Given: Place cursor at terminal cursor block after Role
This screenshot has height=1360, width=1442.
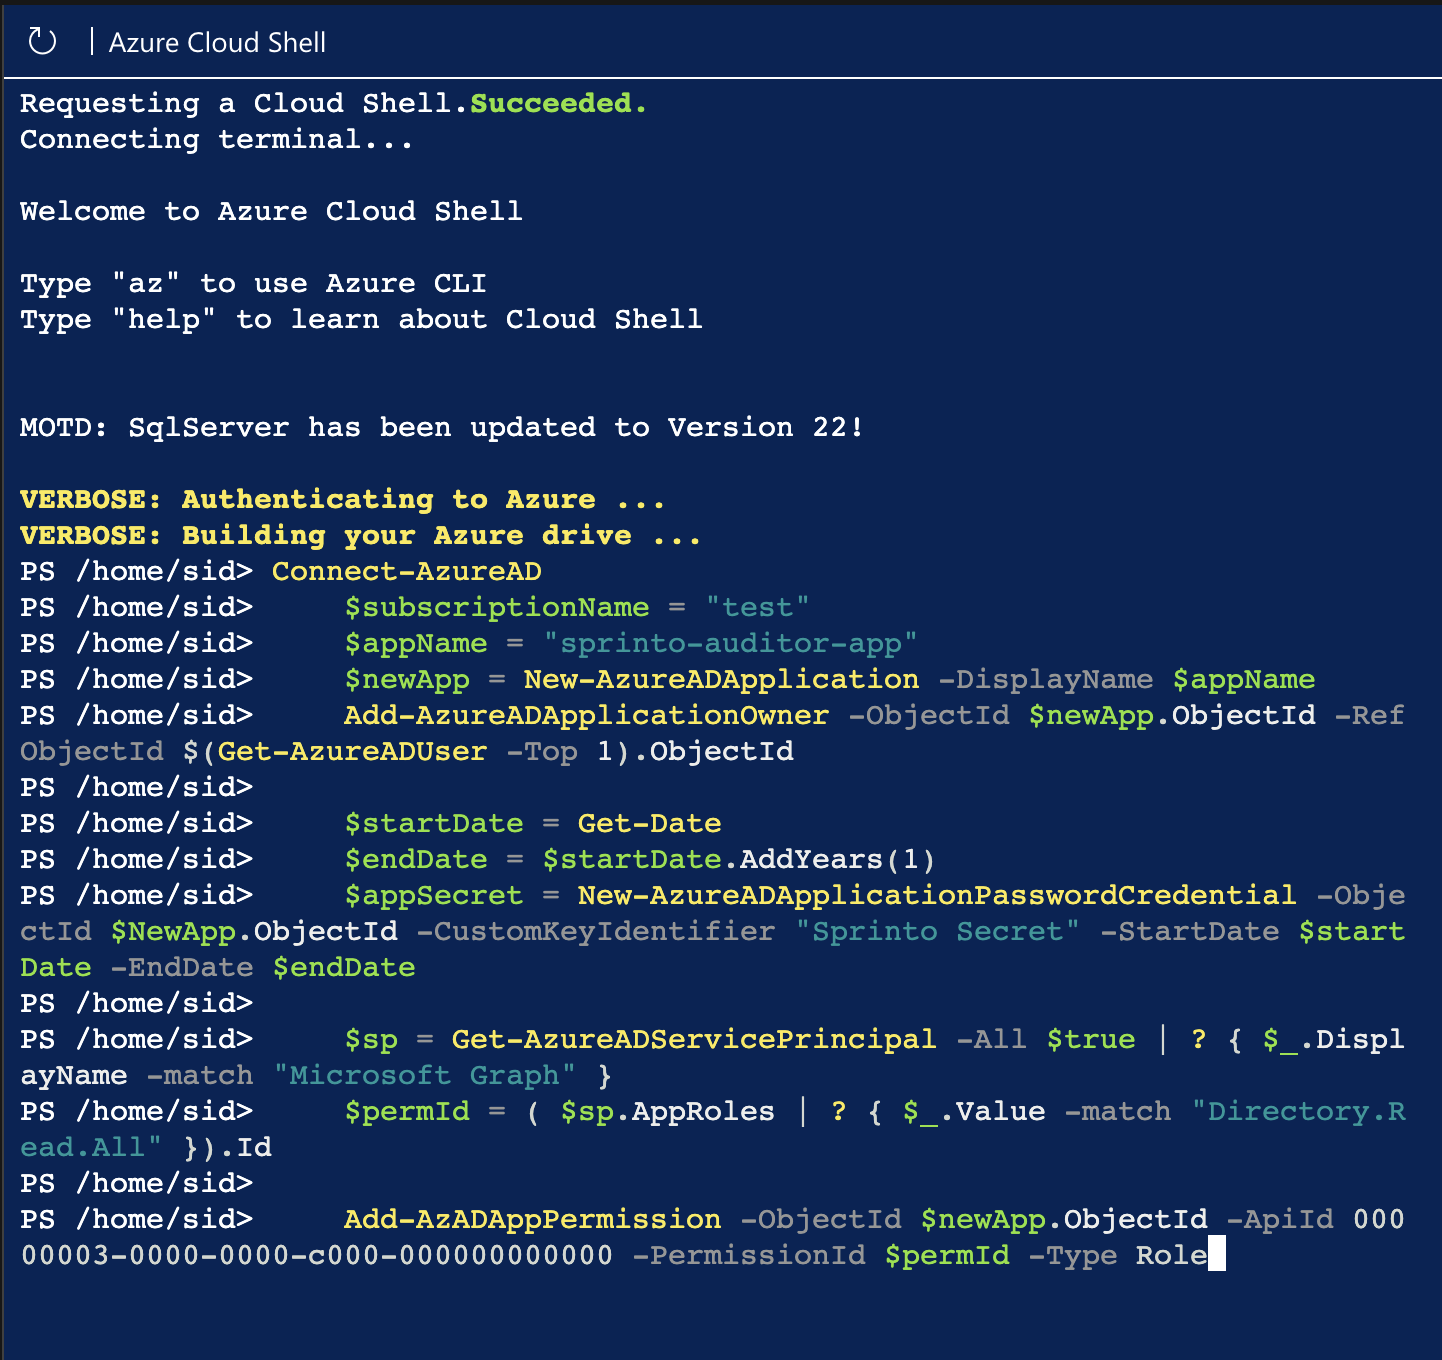Looking at the screenshot, I should coord(1216,1255).
